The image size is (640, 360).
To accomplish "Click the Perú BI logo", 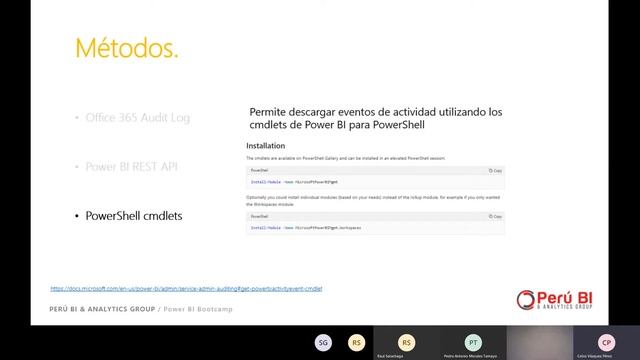I will pos(554,300).
